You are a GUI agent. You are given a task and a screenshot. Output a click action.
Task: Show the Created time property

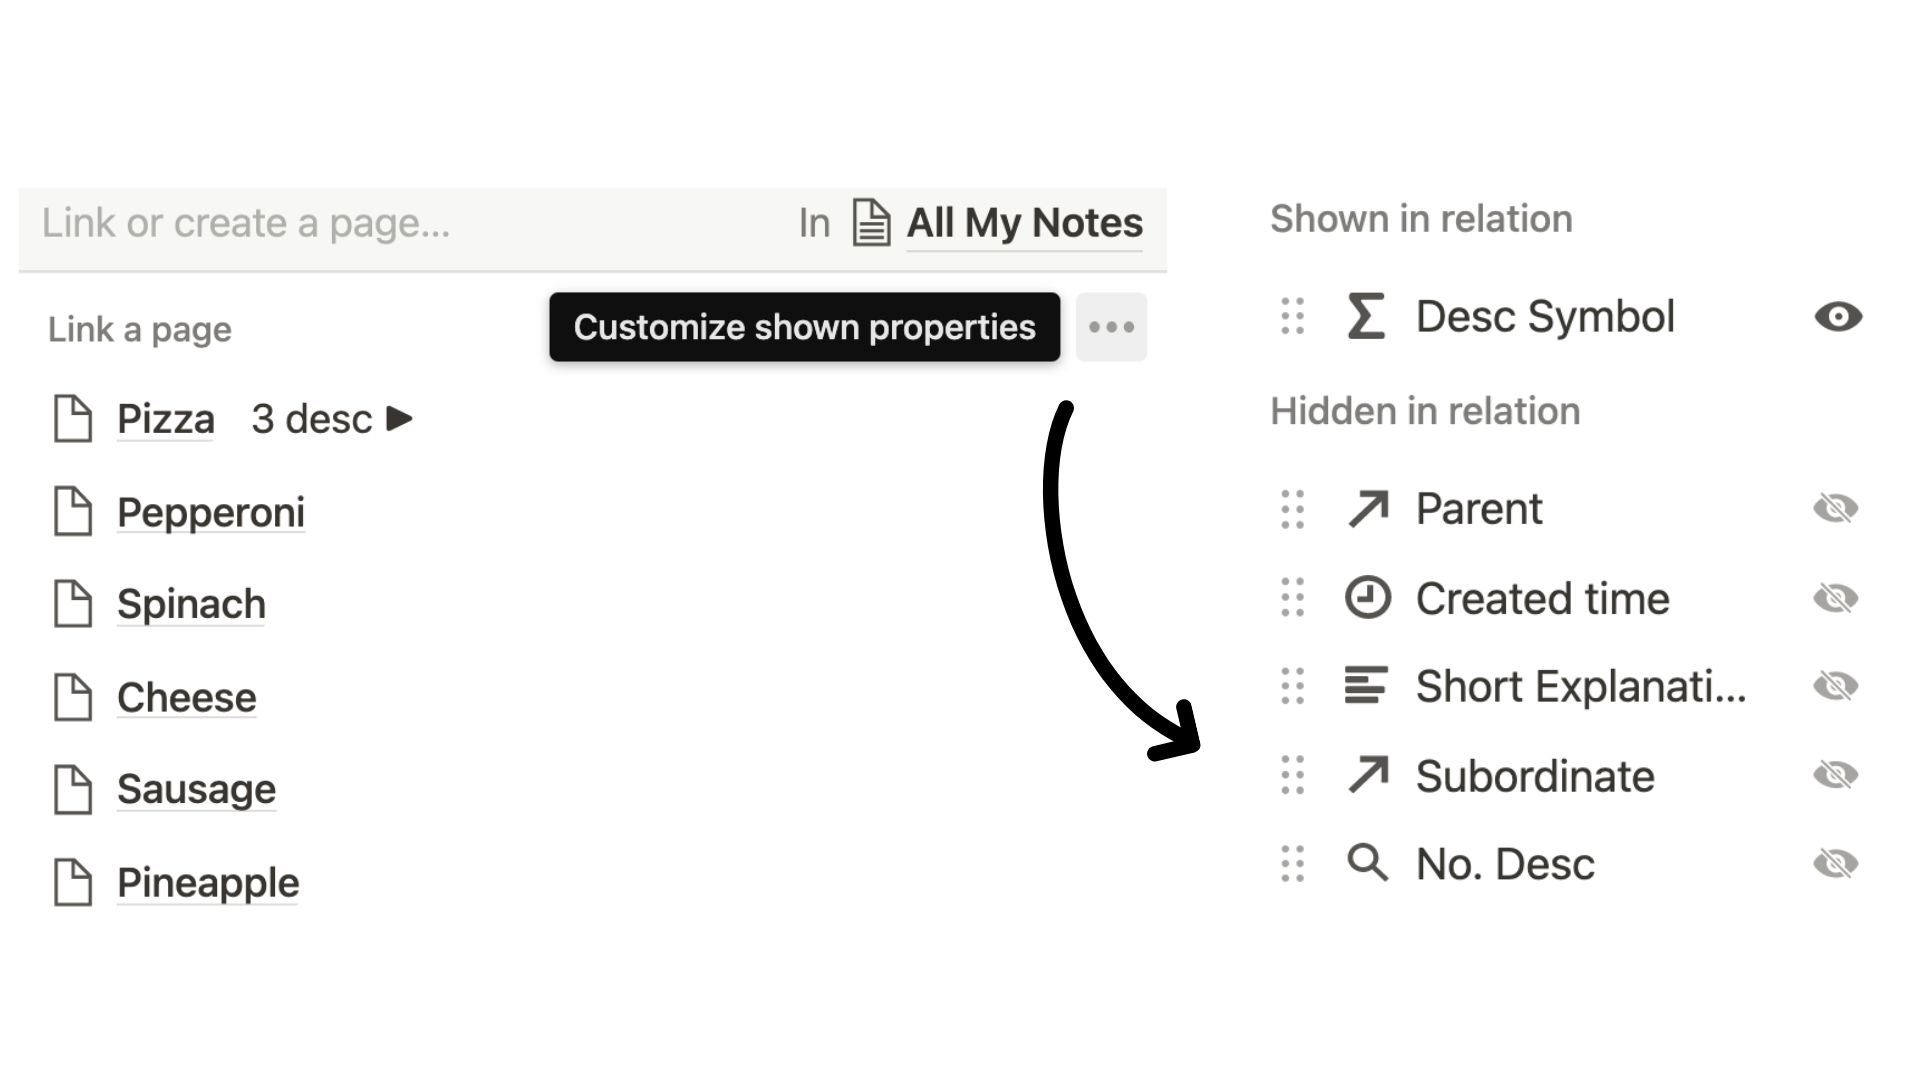pyautogui.click(x=1836, y=598)
